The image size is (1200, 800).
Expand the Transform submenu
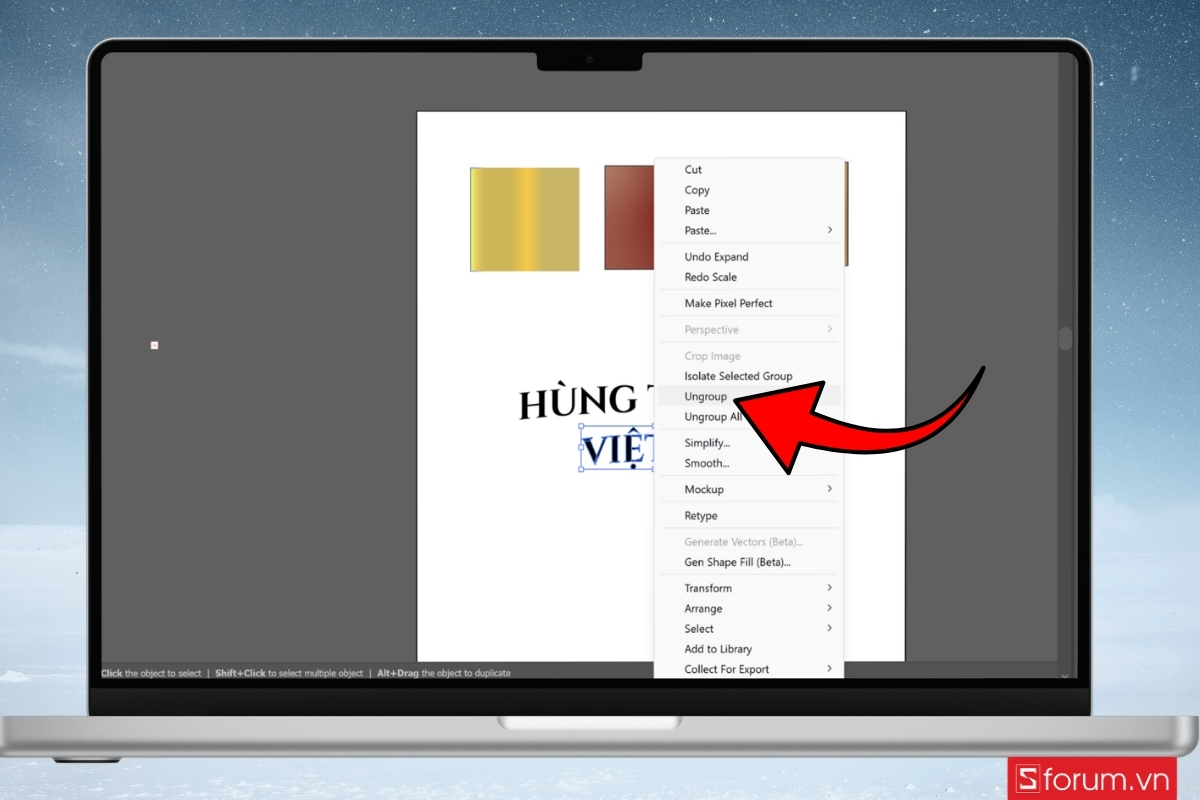click(707, 587)
